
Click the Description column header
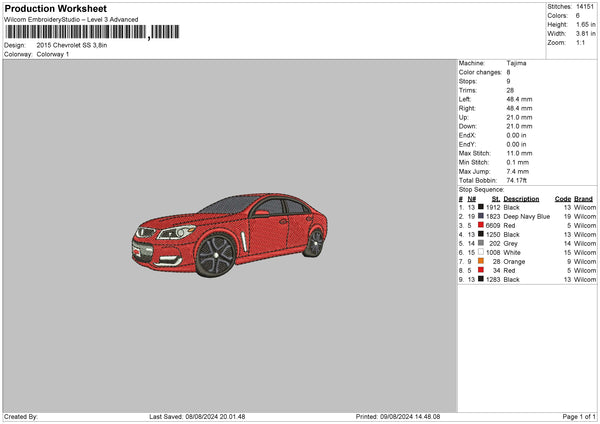click(x=521, y=198)
